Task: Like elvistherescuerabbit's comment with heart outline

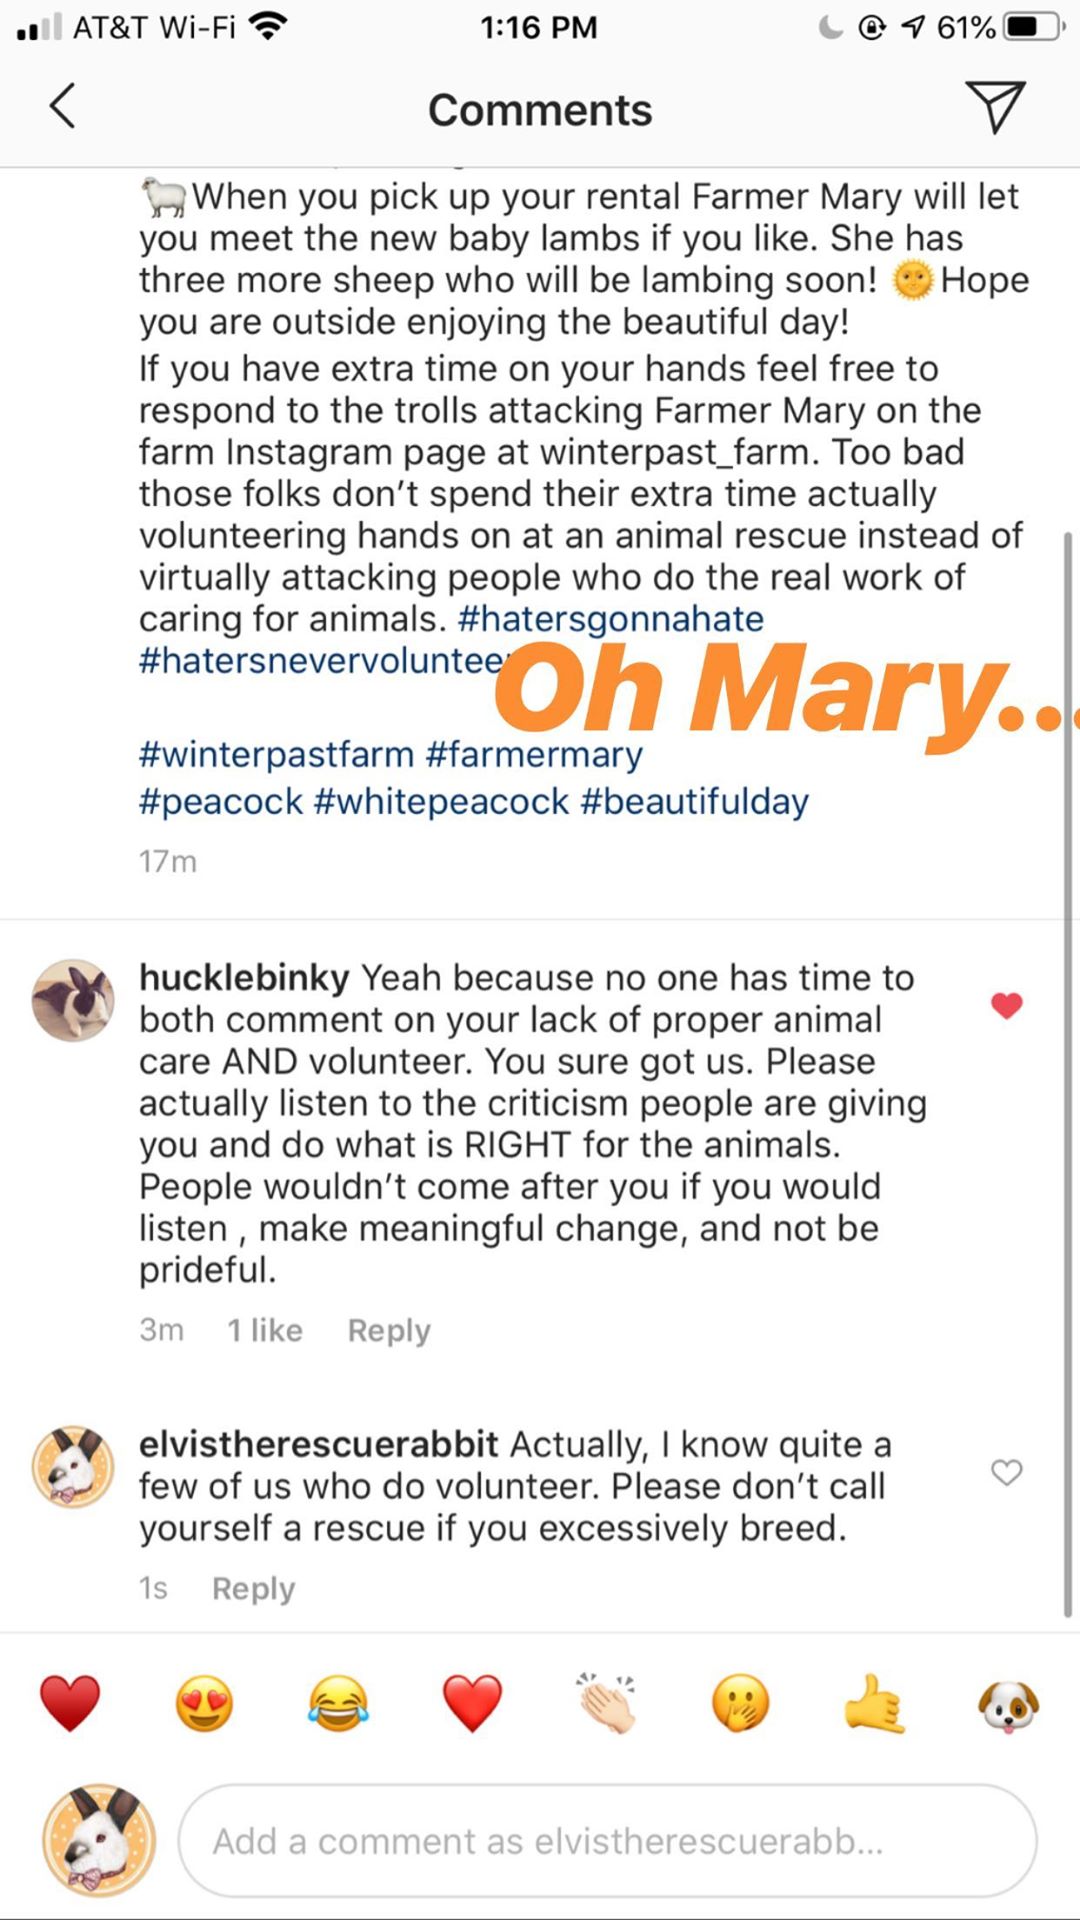Action: (x=1006, y=1472)
